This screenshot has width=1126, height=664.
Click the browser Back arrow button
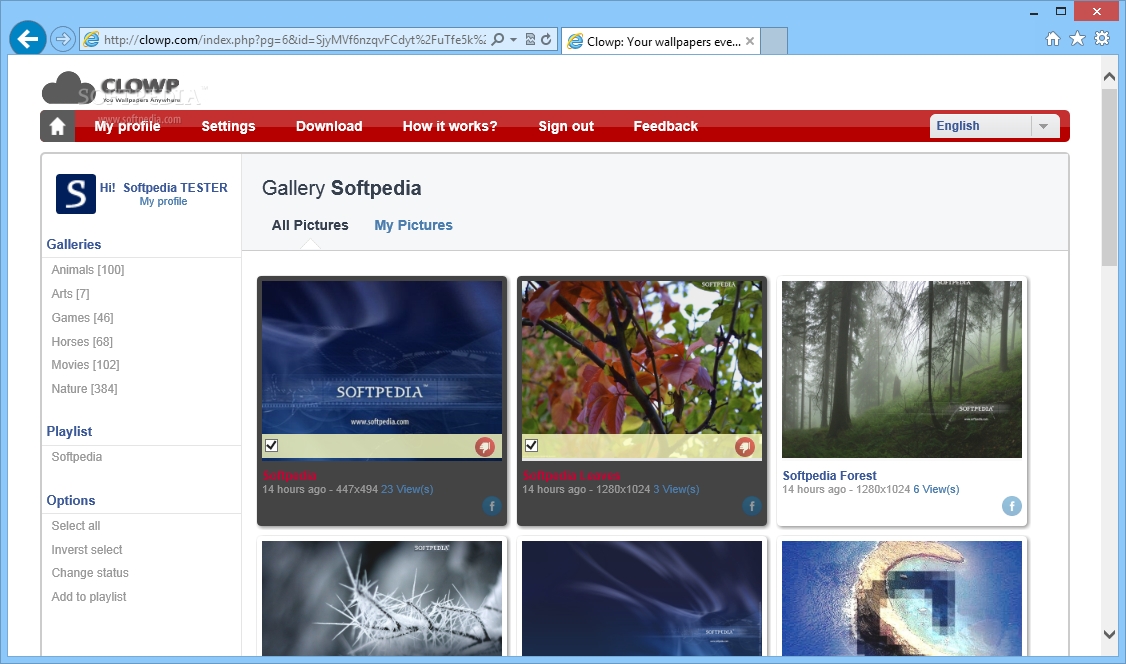pos(28,39)
